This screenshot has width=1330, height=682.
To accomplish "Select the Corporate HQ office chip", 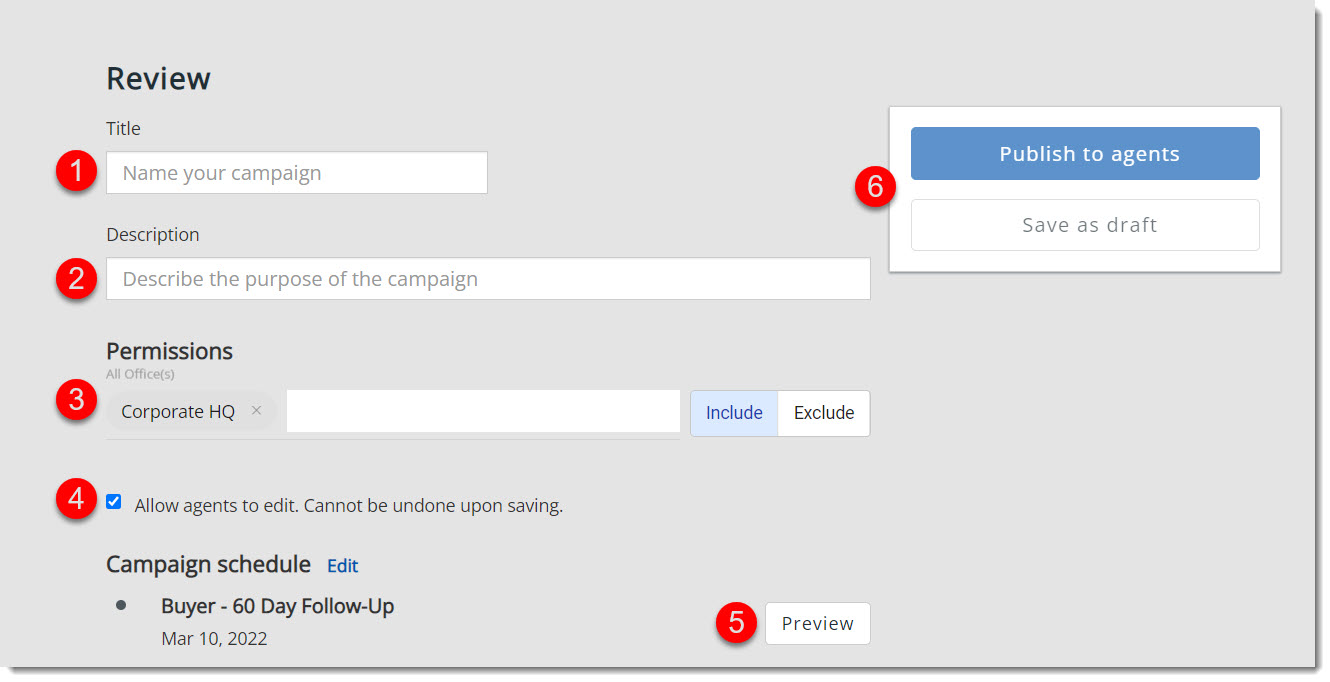I will point(178,412).
